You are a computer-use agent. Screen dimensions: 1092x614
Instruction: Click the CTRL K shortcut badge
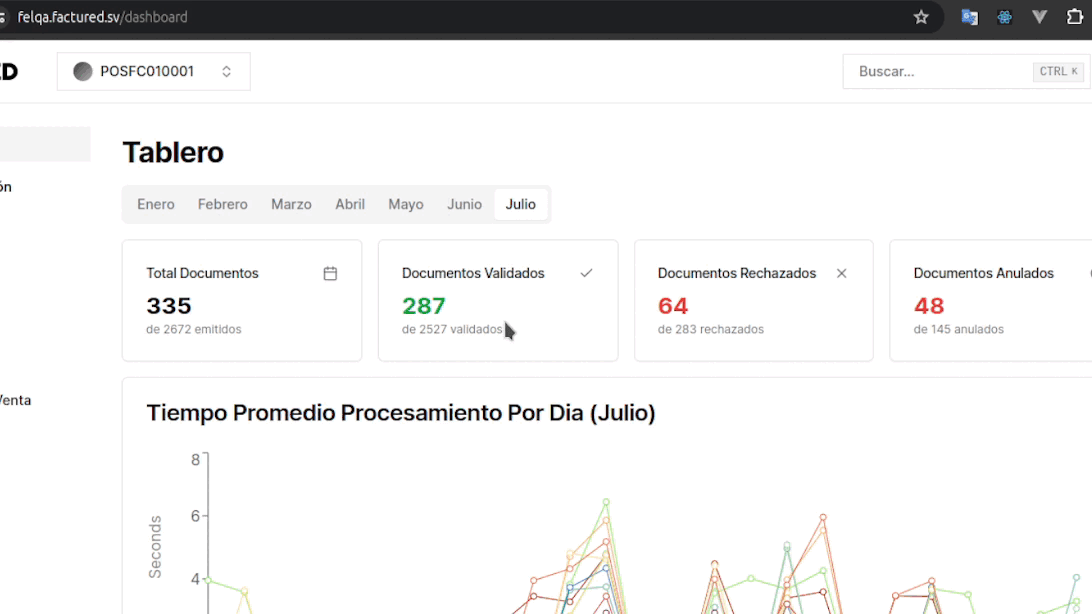click(1057, 71)
